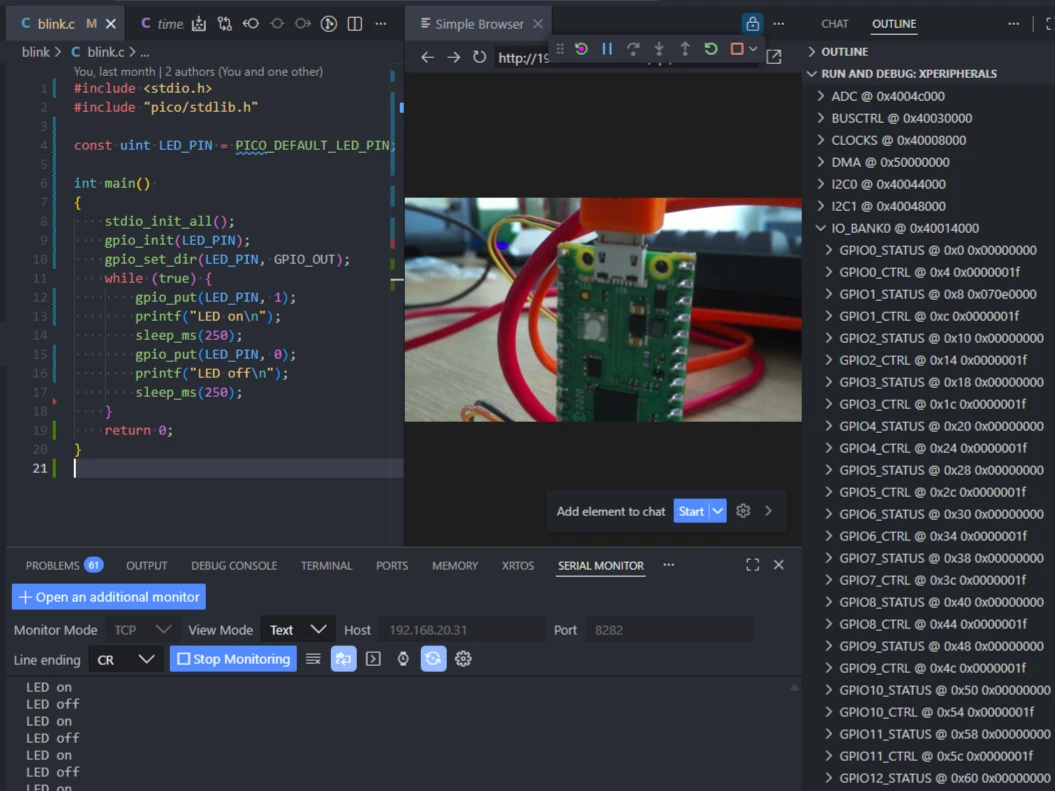The image size is (1055, 791).
Task: Toggle terminal mode icon in serial monitor
Action: pos(373,659)
